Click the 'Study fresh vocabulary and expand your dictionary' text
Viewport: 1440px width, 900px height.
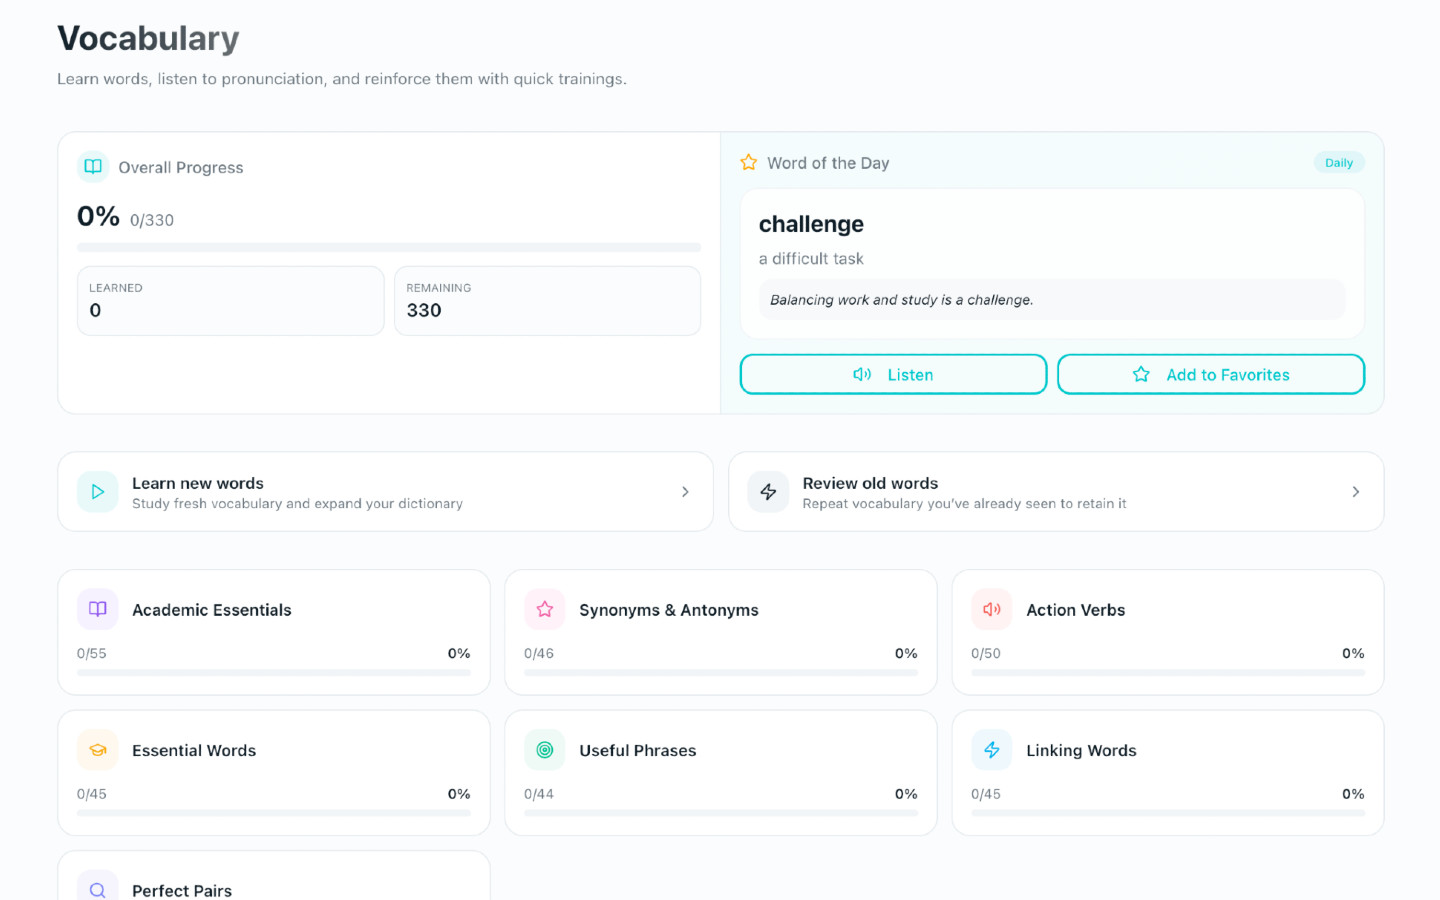pos(297,504)
